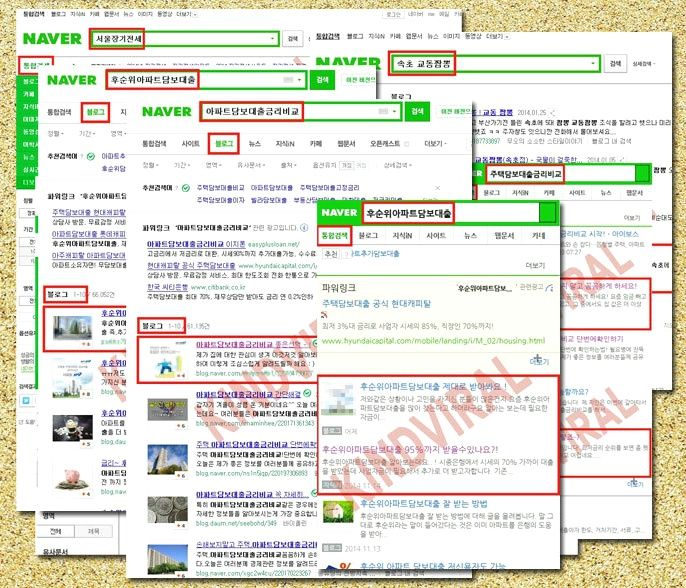Select 지식iN tab in mobile 후순위아파트담보대출 window
This screenshot has width=686, height=588.
click(x=402, y=236)
